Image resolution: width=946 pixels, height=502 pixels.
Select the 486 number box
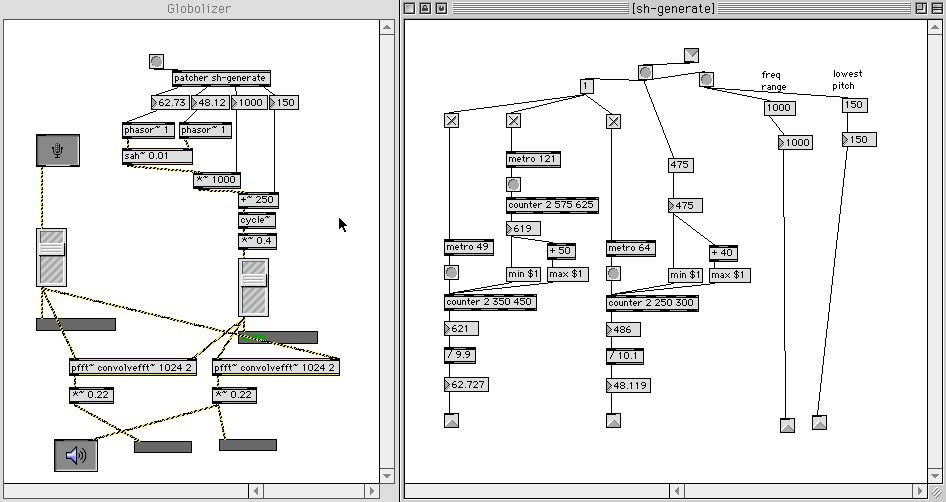point(623,329)
